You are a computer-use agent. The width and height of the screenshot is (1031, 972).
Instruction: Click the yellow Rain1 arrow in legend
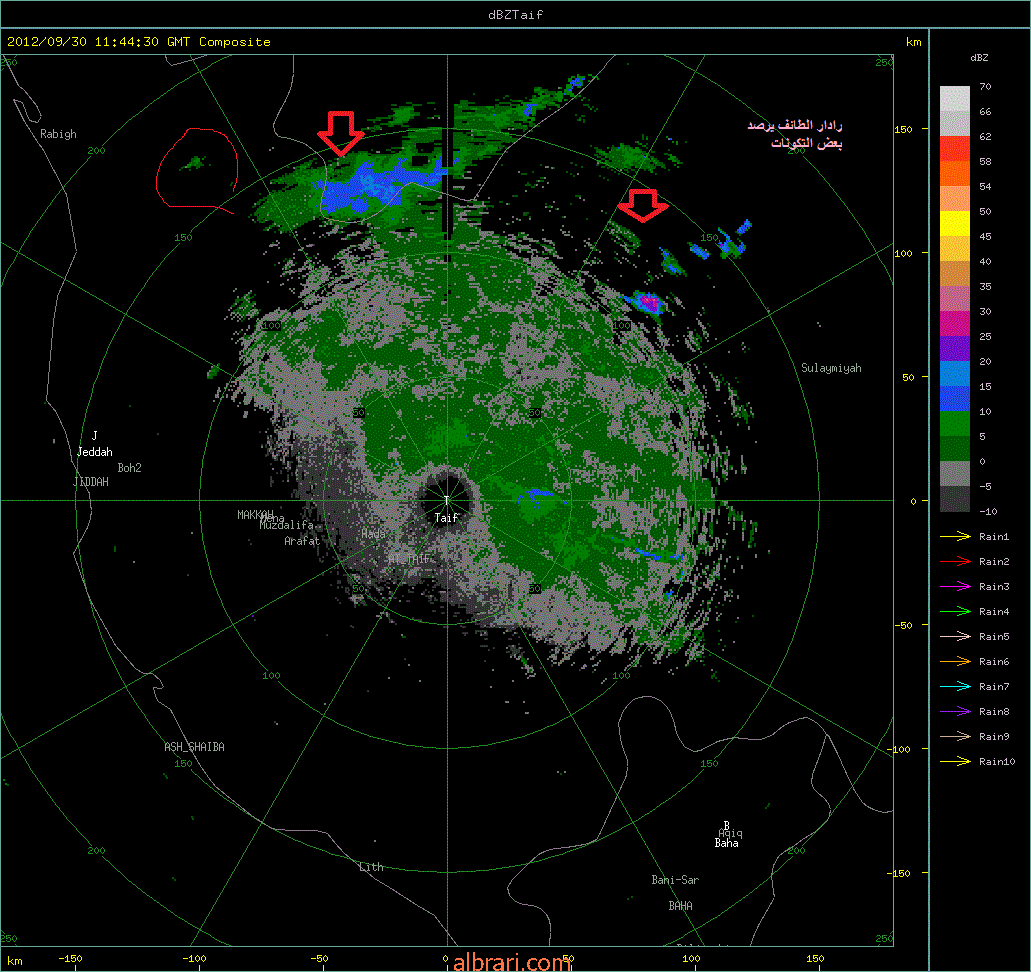955,537
